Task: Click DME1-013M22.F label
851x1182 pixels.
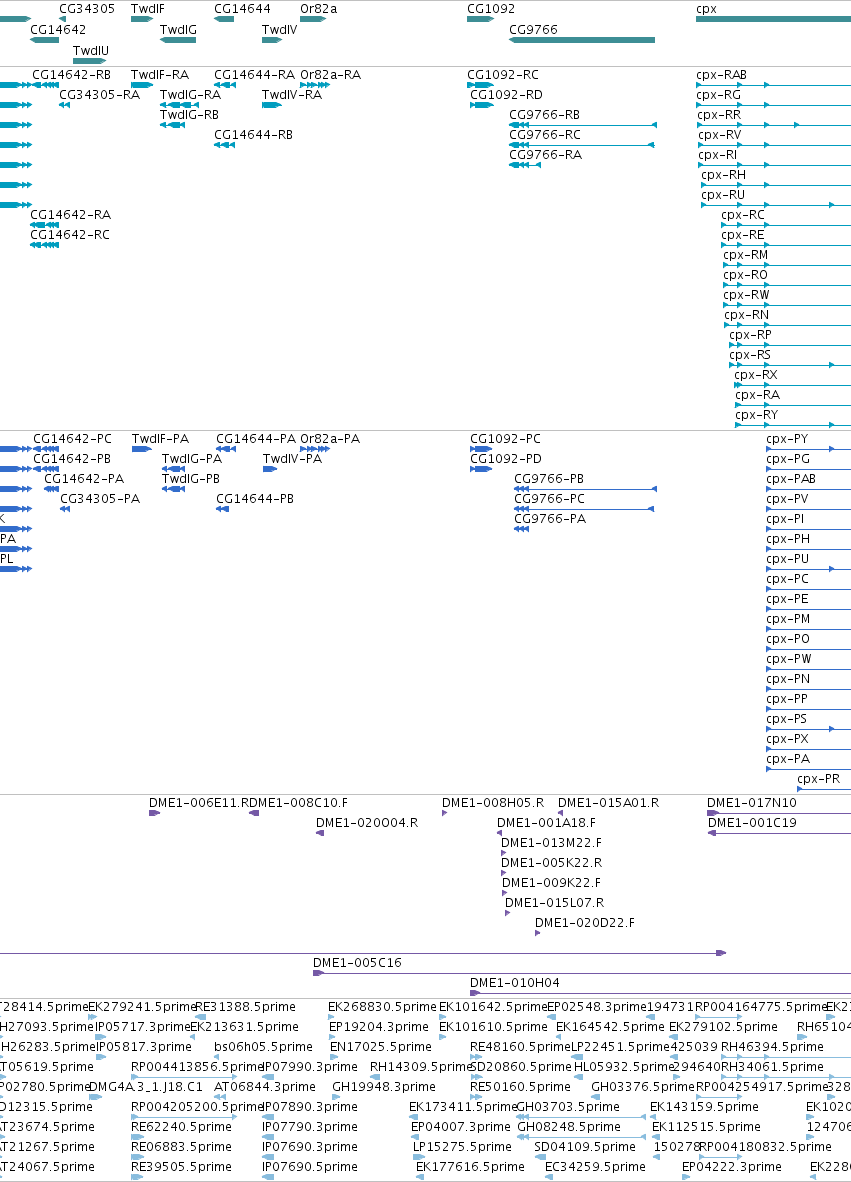Action: (551, 843)
